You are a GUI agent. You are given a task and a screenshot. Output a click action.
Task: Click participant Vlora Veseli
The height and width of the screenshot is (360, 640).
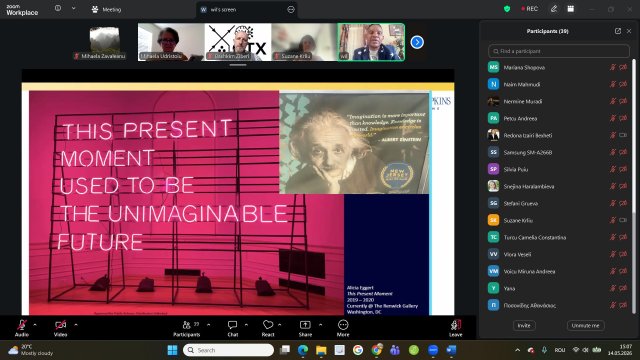(558, 254)
